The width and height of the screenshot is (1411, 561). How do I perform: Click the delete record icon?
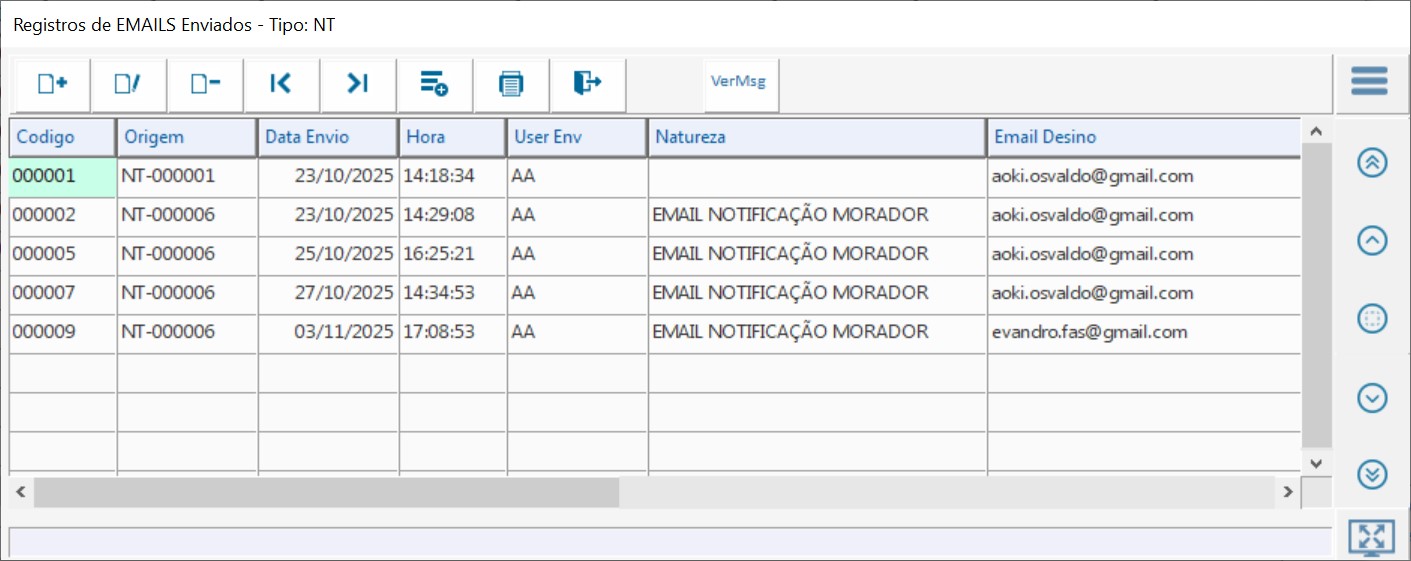[205, 84]
